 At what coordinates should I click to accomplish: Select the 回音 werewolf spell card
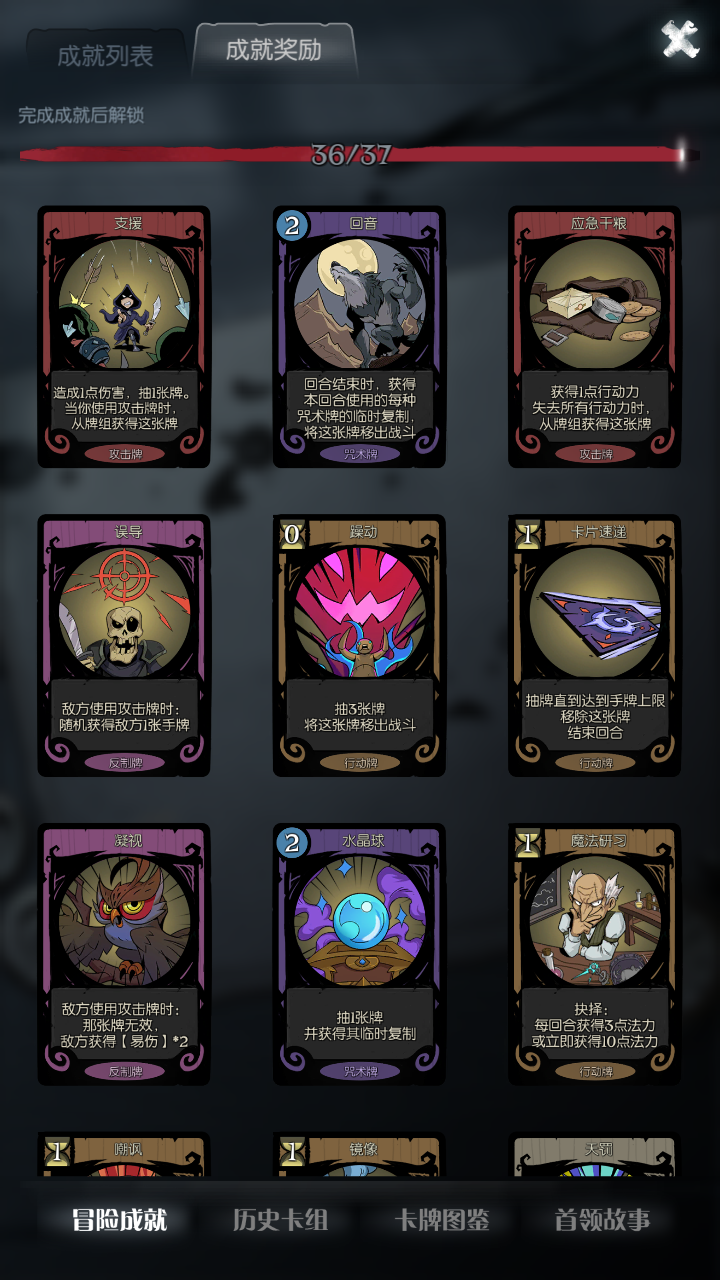(359, 337)
